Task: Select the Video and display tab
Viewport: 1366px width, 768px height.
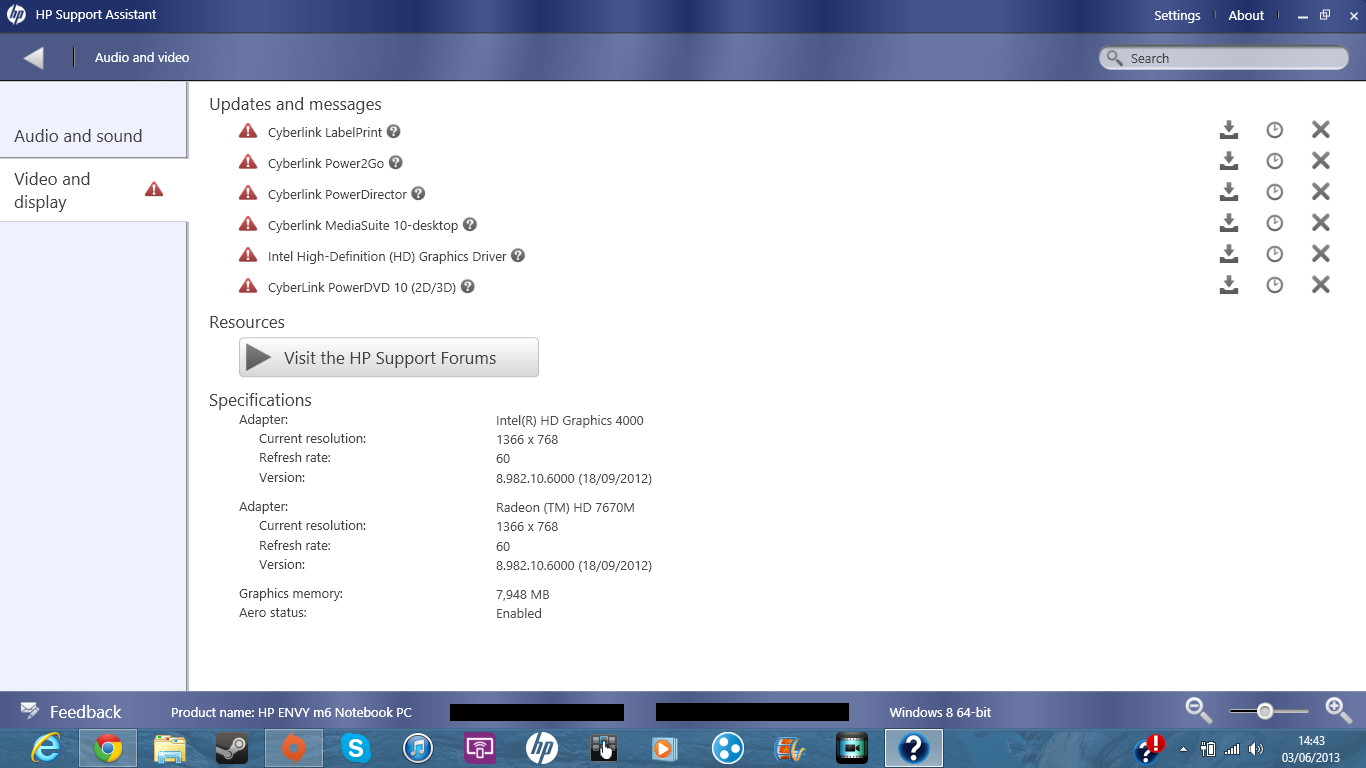Action: (x=94, y=190)
